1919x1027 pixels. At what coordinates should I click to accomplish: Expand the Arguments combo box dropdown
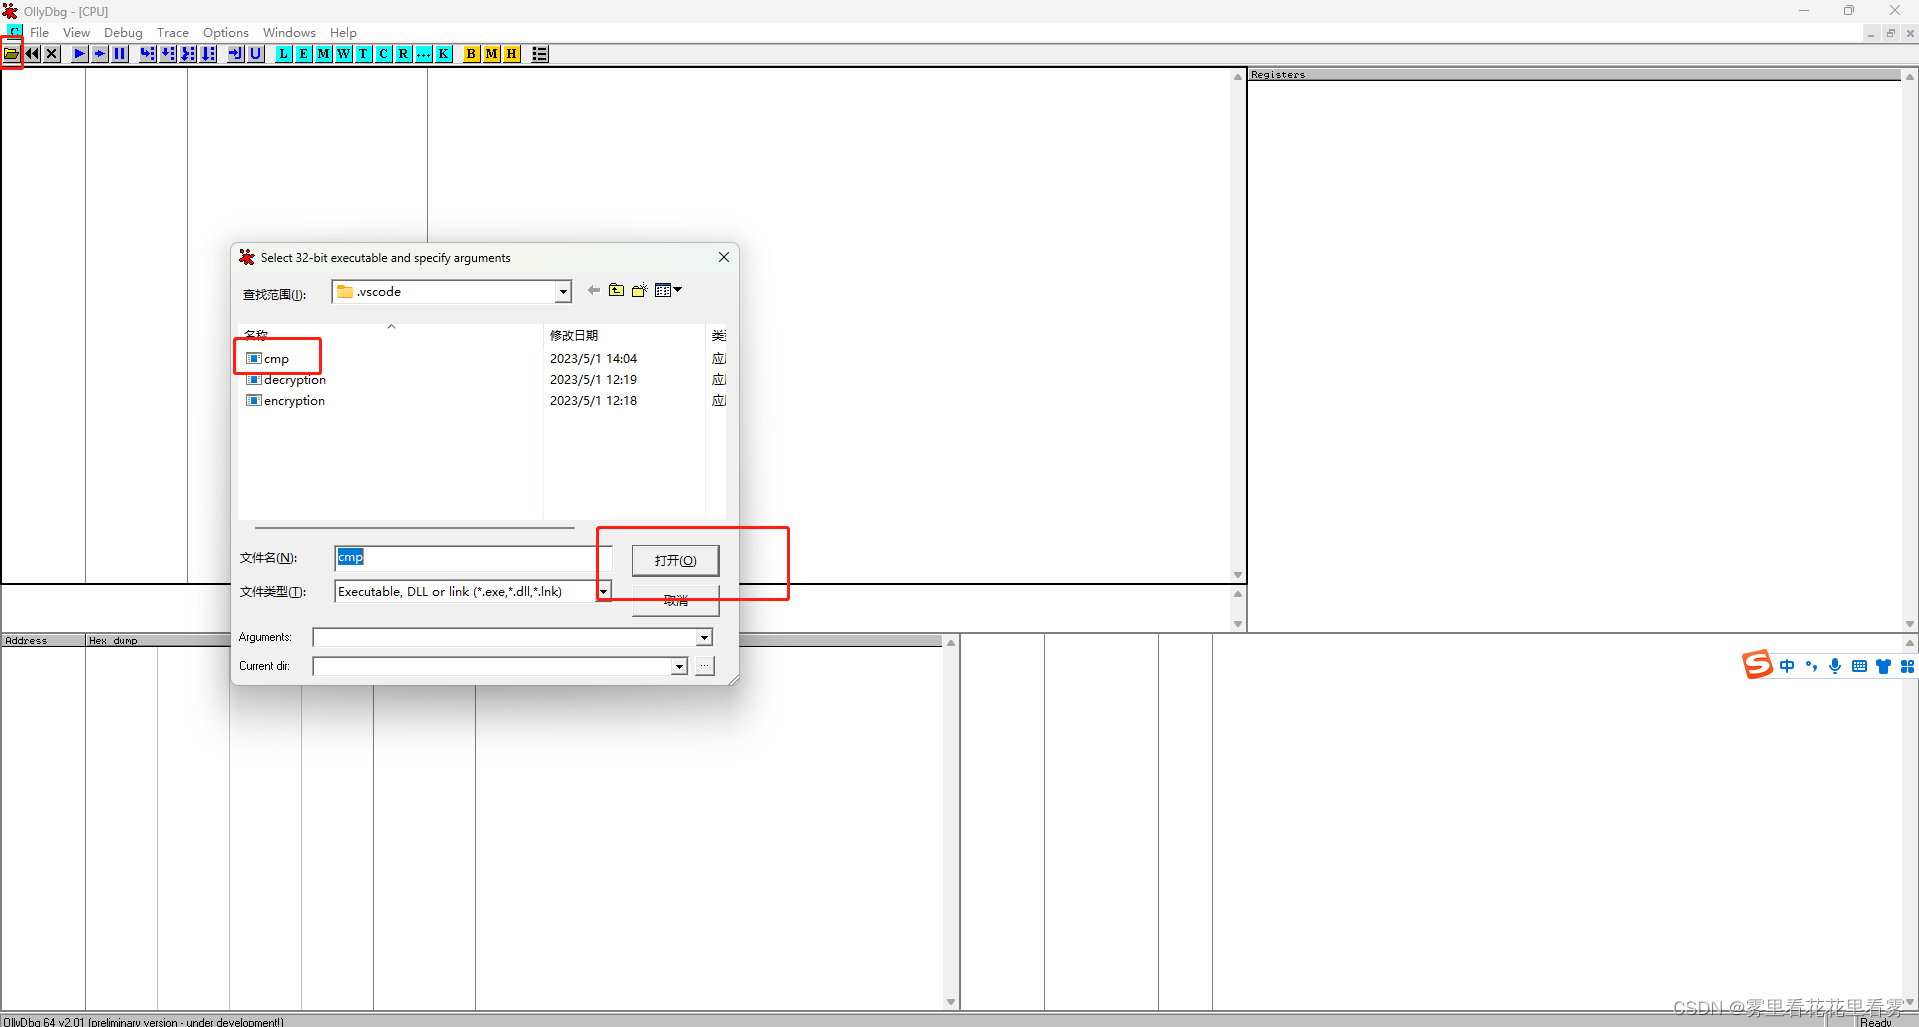pos(704,638)
